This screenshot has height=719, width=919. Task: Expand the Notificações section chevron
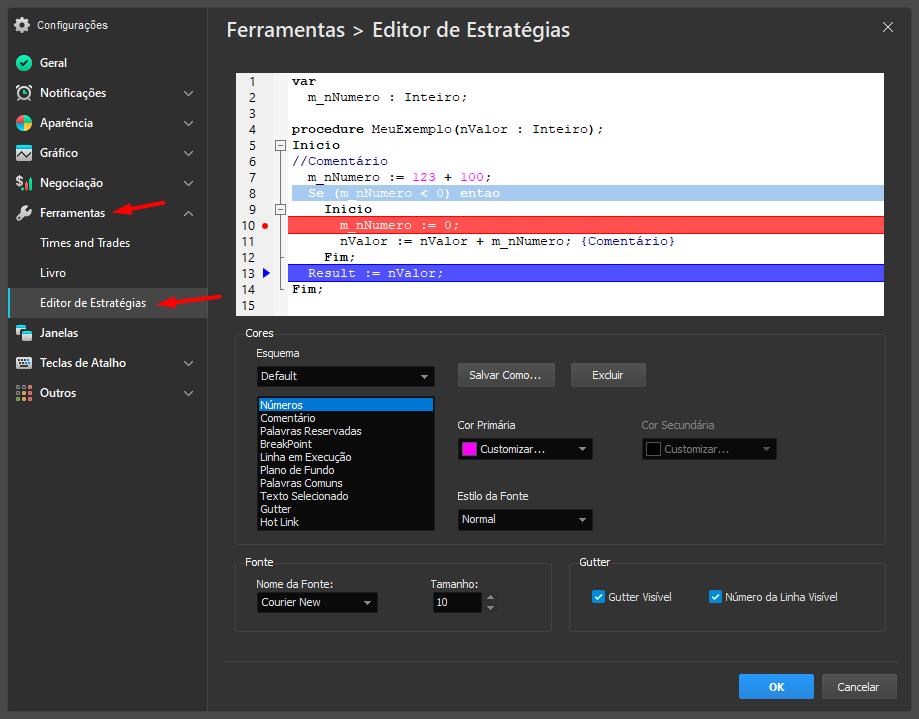(x=188, y=93)
